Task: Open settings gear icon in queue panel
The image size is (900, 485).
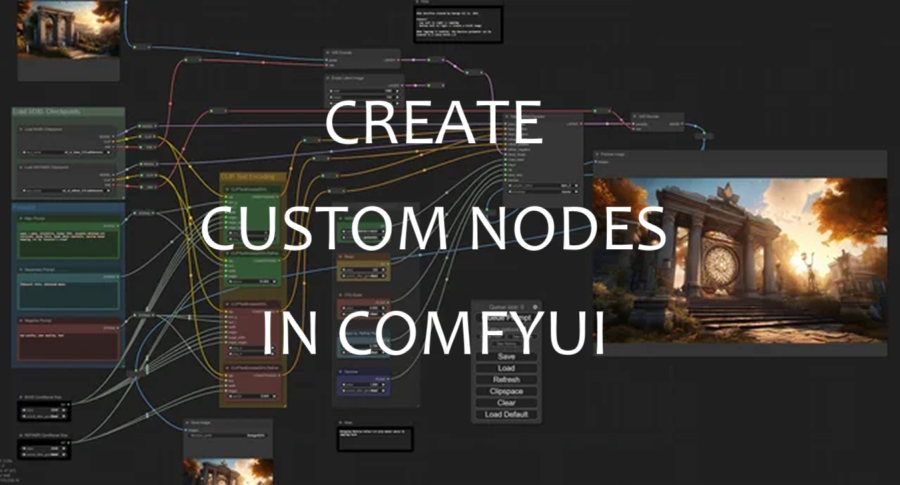Action: click(535, 307)
